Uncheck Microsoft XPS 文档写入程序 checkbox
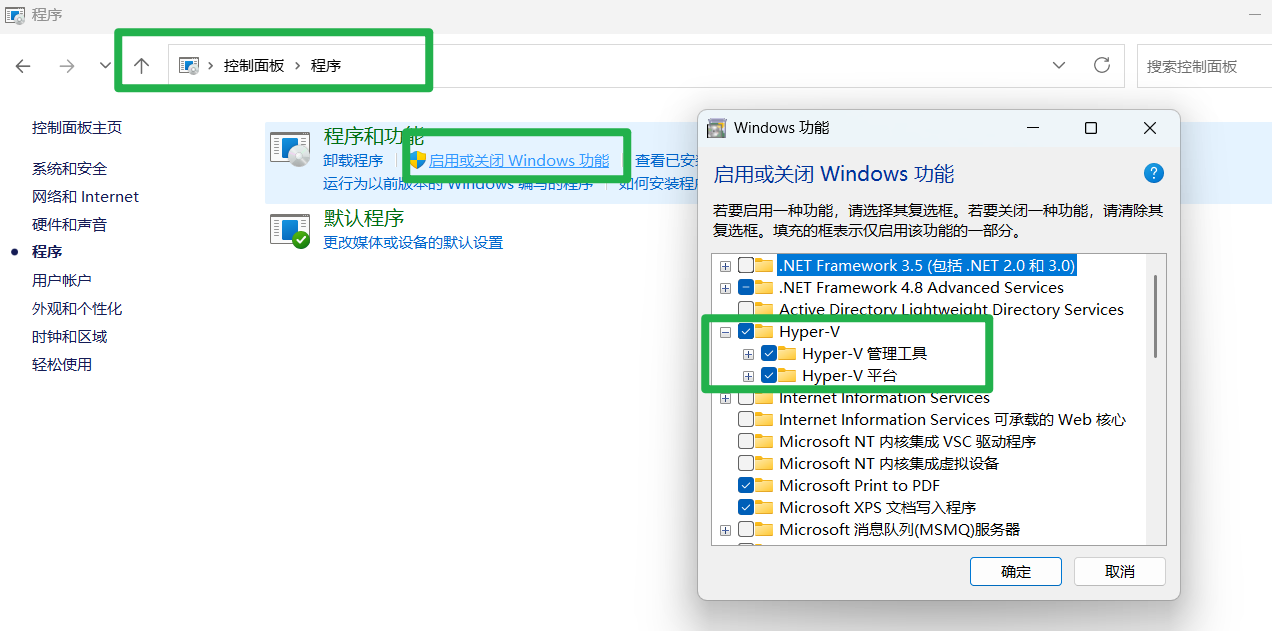Viewport: 1272px width, 631px height. point(746,508)
